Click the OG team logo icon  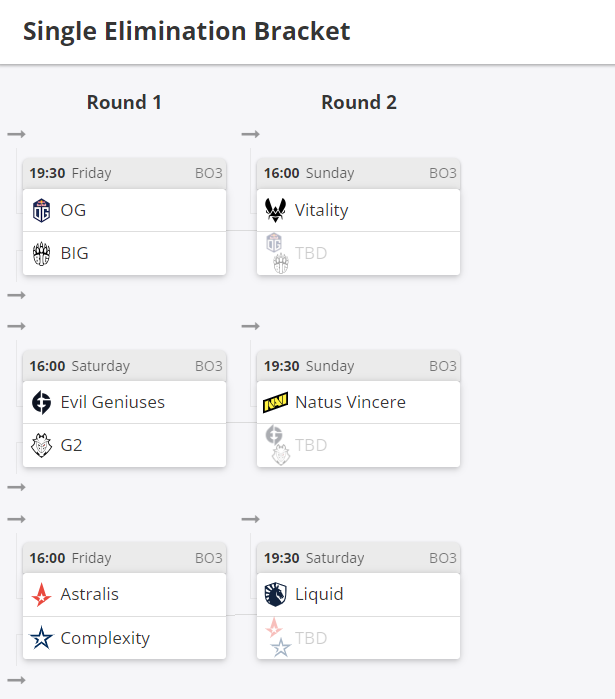coord(41,210)
